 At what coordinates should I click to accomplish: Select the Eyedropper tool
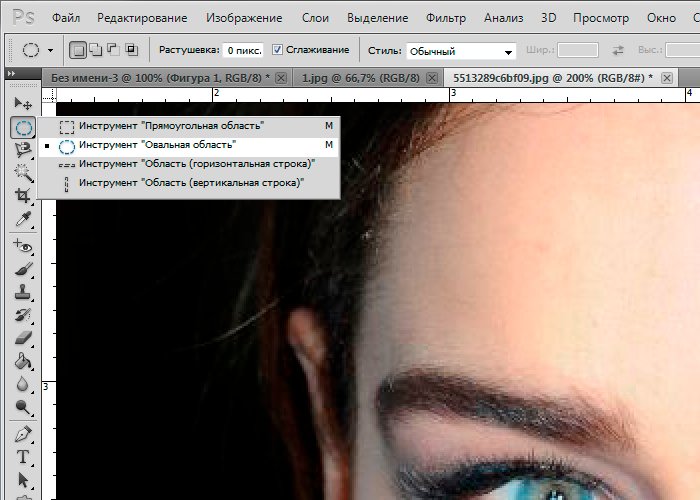[x=23, y=219]
